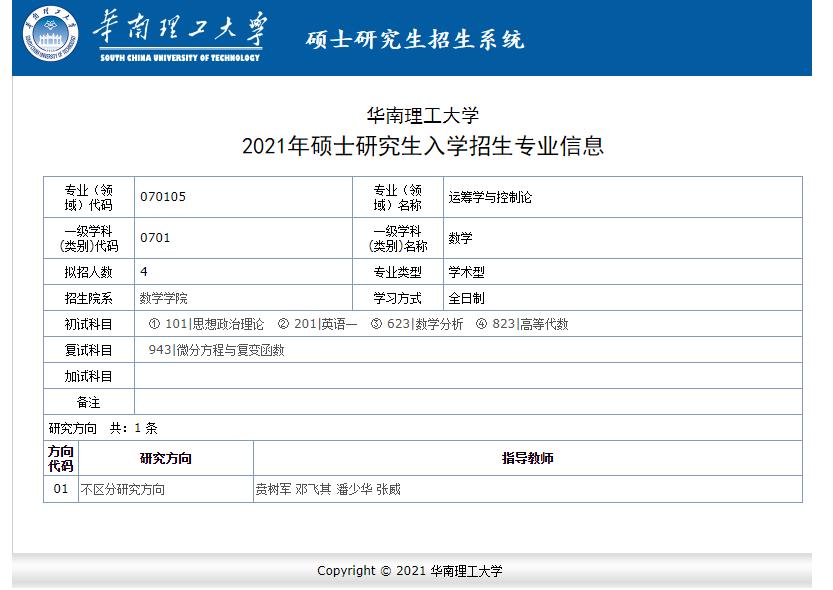Click the SCUT round university seal logo

pyautogui.click(x=50, y=33)
